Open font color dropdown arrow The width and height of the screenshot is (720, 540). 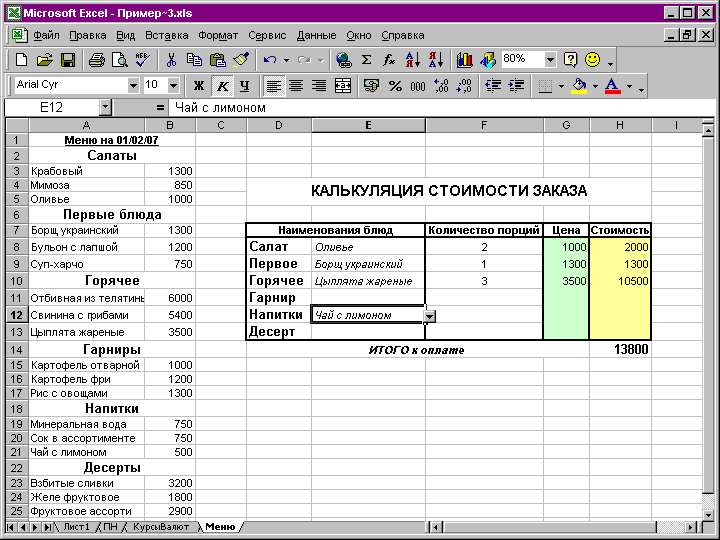(x=630, y=86)
